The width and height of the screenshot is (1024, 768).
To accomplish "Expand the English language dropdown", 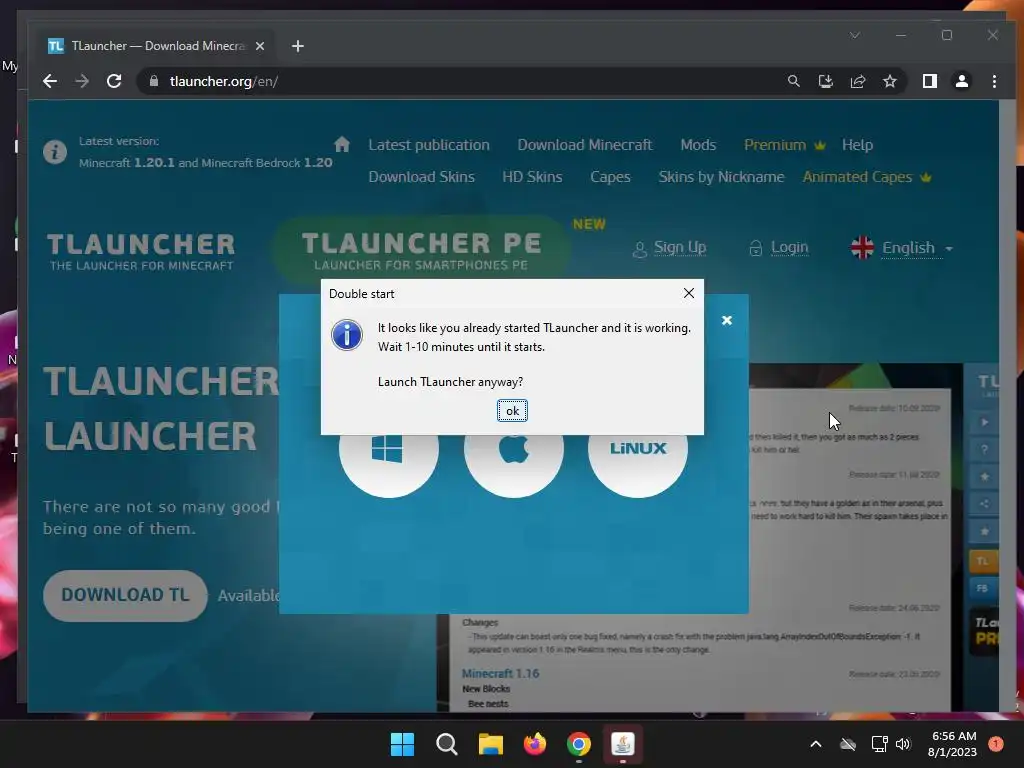I will click(x=901, y=248).
